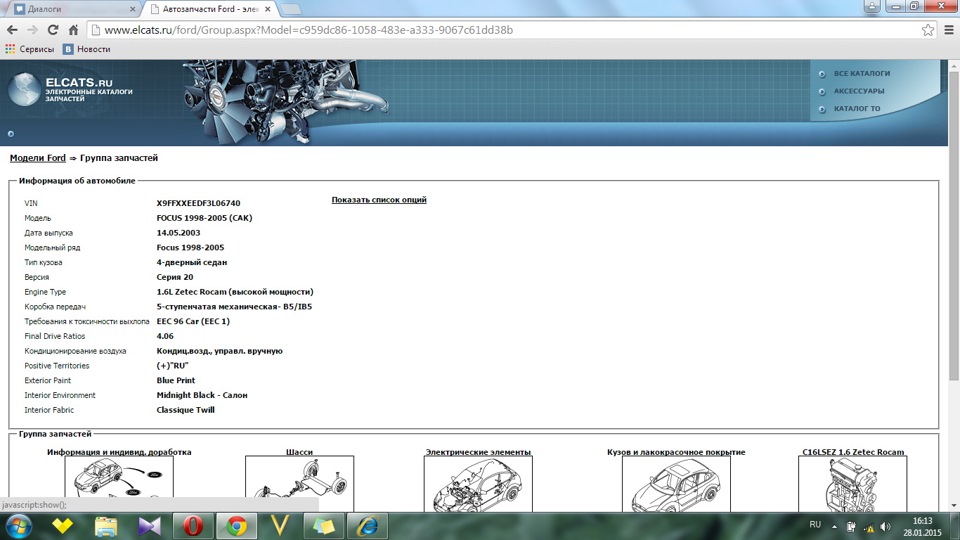960x540 pixels.
Task: Click the small circle icon under logo
Action: point(10,133)
